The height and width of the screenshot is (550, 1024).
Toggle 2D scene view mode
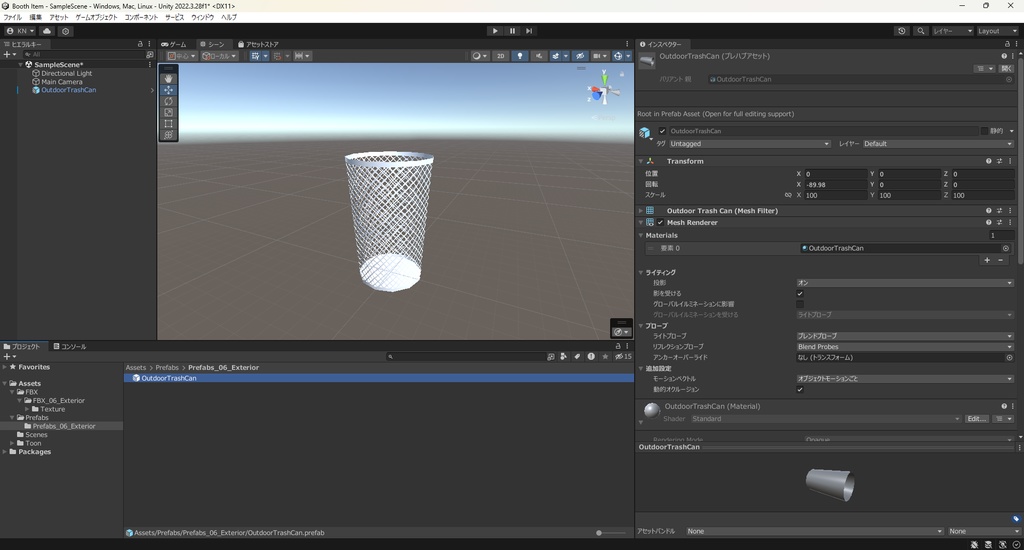tap(501, 56)
